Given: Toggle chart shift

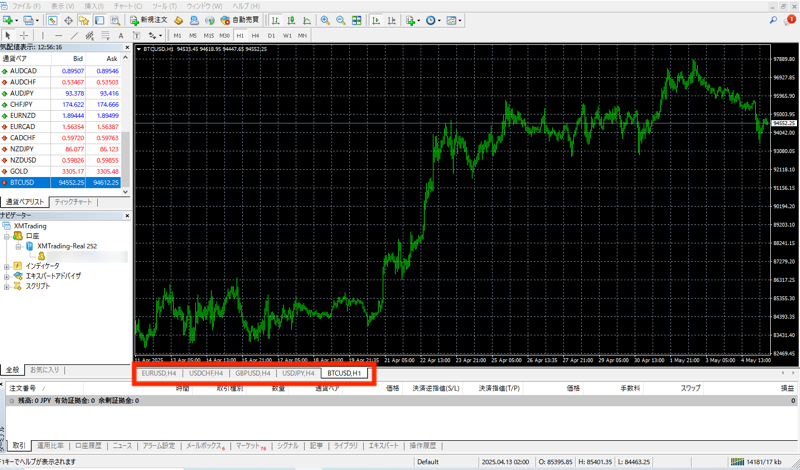Looking at the screenshot, I should 392,20.
